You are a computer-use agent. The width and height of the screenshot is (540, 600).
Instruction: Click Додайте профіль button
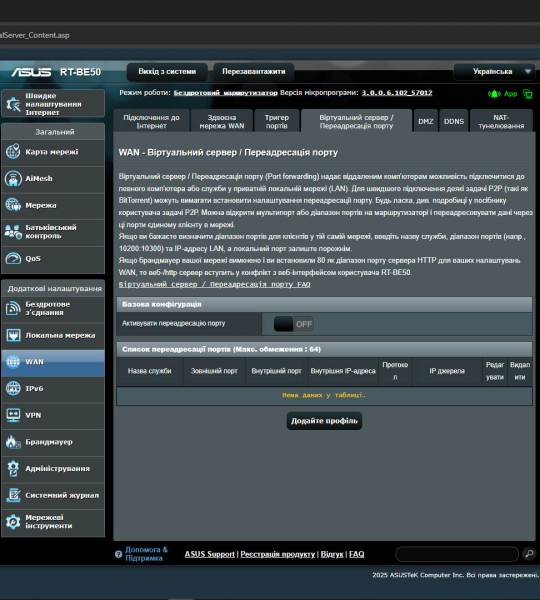click(324, 421)
